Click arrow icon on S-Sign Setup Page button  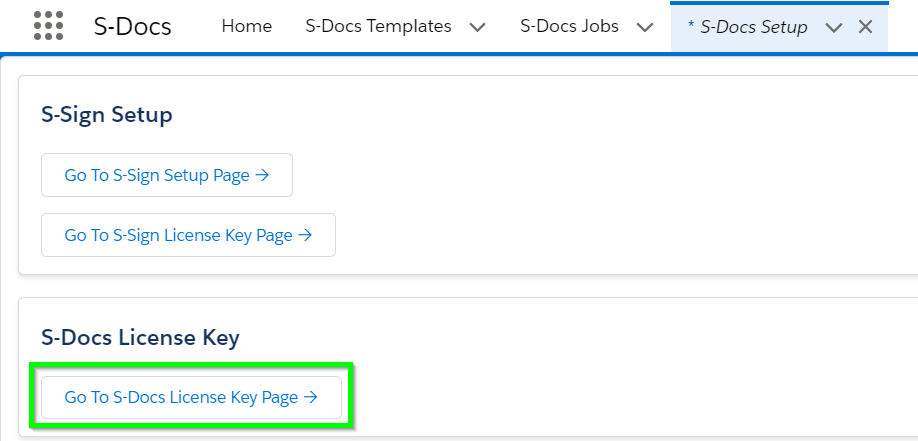tap(262, 175)
